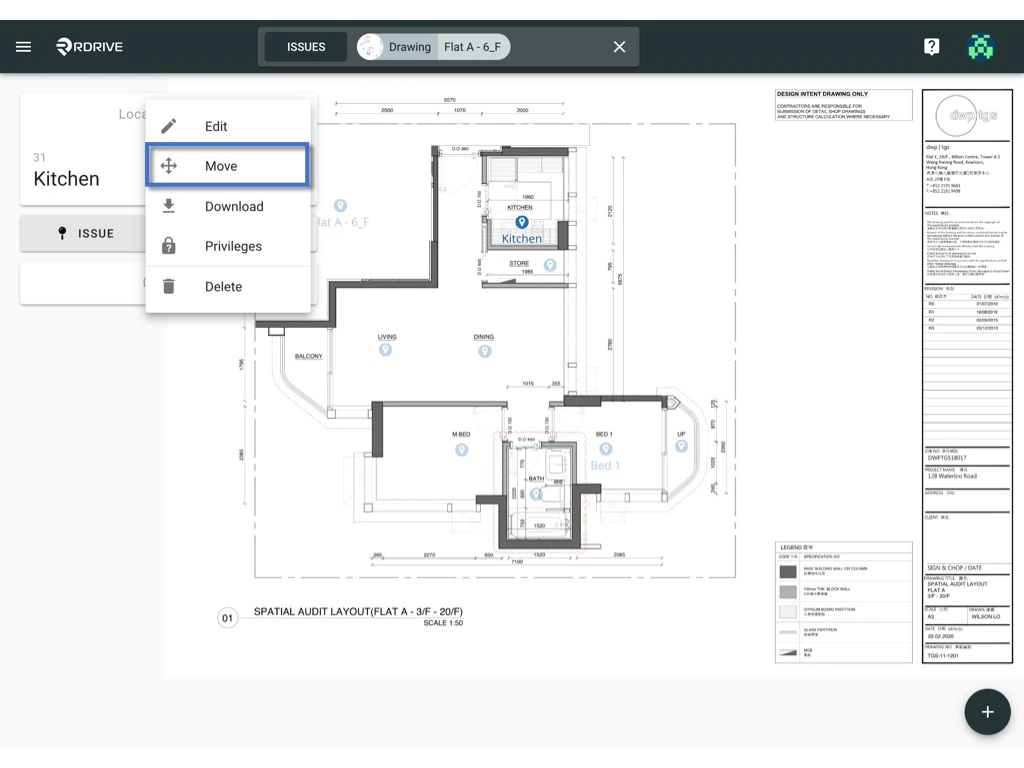This screenshot has width=1024, height=768.
Task: Clear the search bar with X
Action: pyautogui.click(x=619, y=47)
